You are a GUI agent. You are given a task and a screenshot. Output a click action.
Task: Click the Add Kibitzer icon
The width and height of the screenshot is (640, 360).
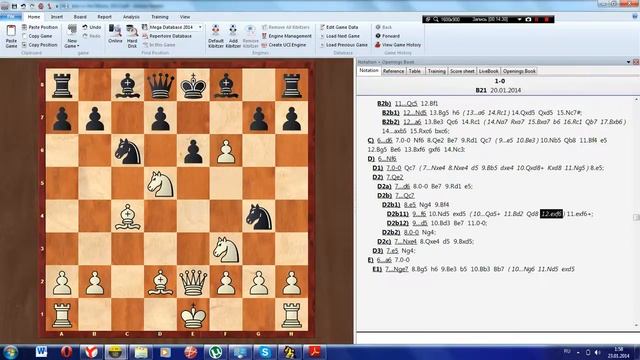233,36
